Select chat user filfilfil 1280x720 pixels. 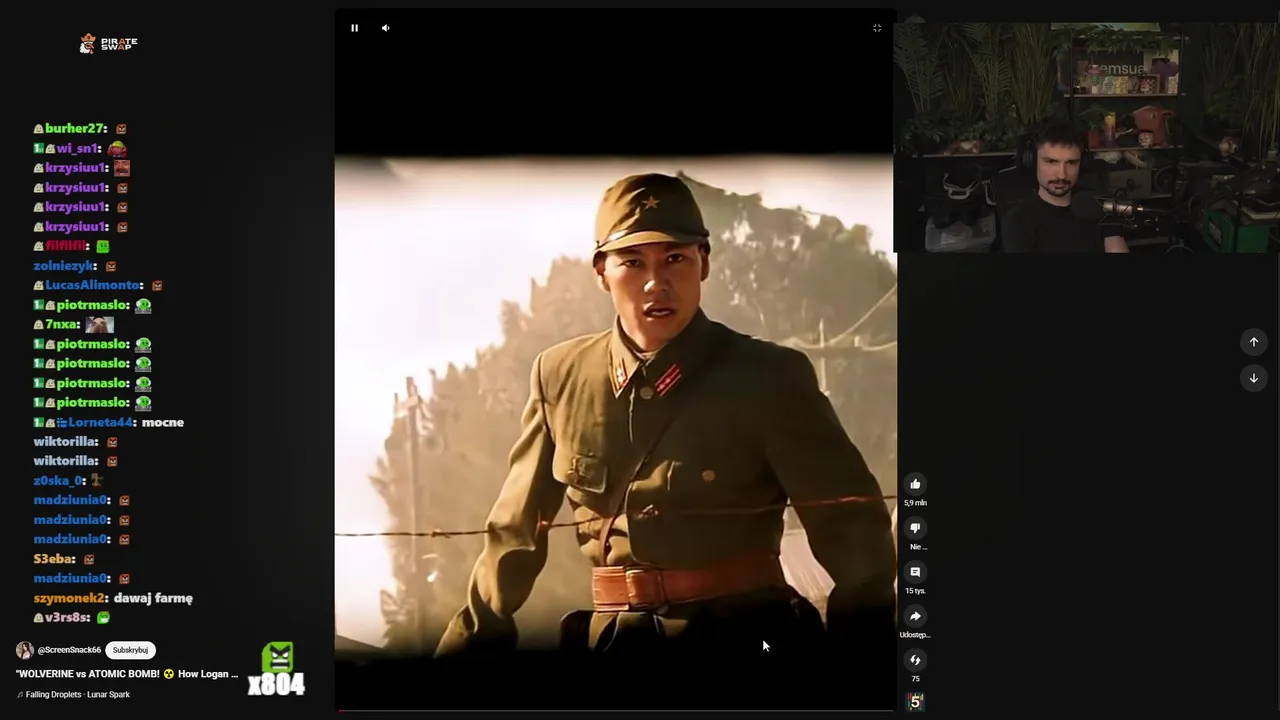point(67,246)
